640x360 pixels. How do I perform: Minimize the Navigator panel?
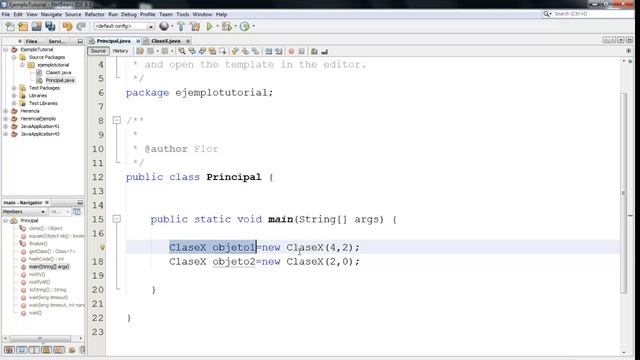(80, 202)
